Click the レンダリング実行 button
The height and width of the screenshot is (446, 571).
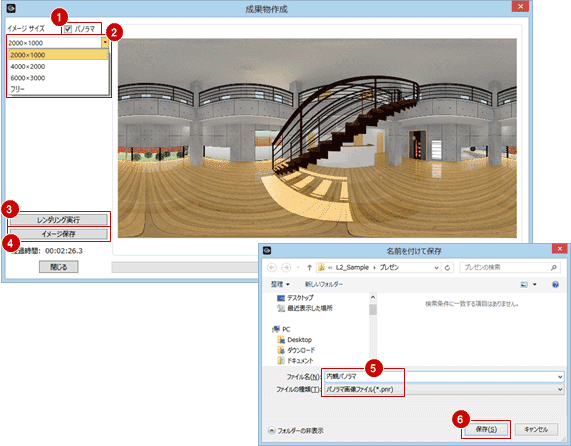(58, 220)
